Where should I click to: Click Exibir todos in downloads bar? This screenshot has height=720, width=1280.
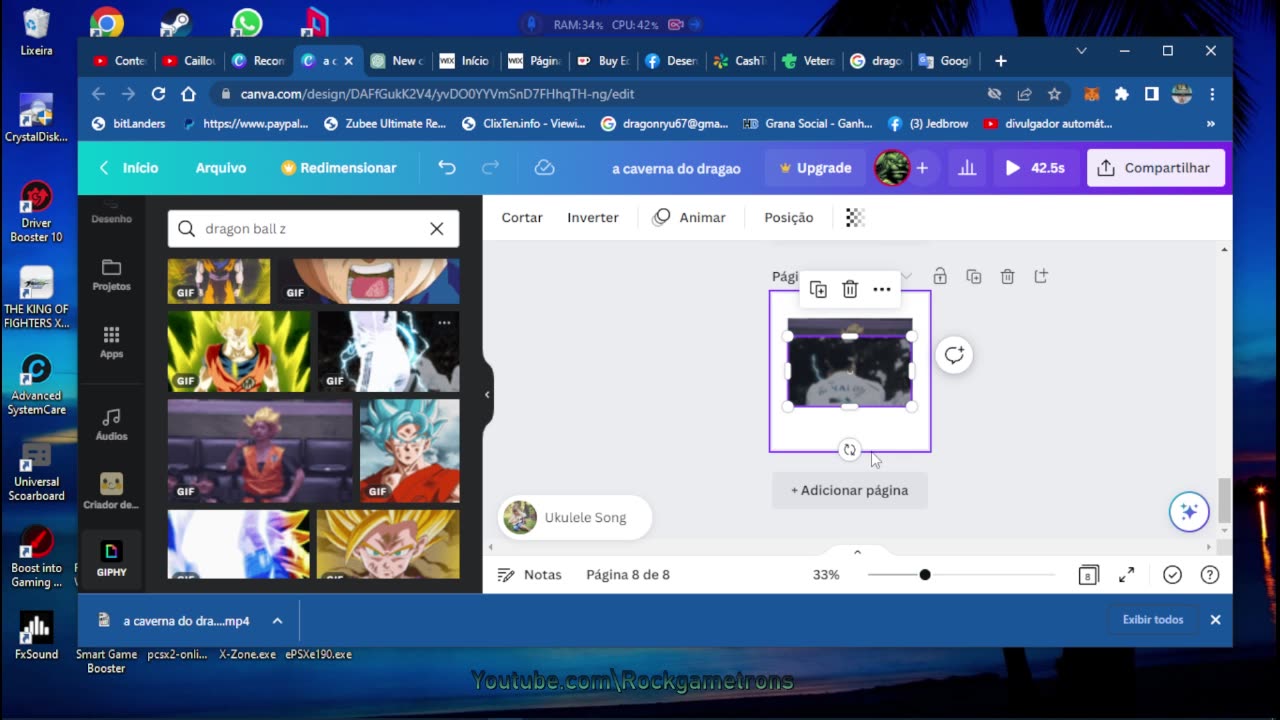[x=1153, y=620]
